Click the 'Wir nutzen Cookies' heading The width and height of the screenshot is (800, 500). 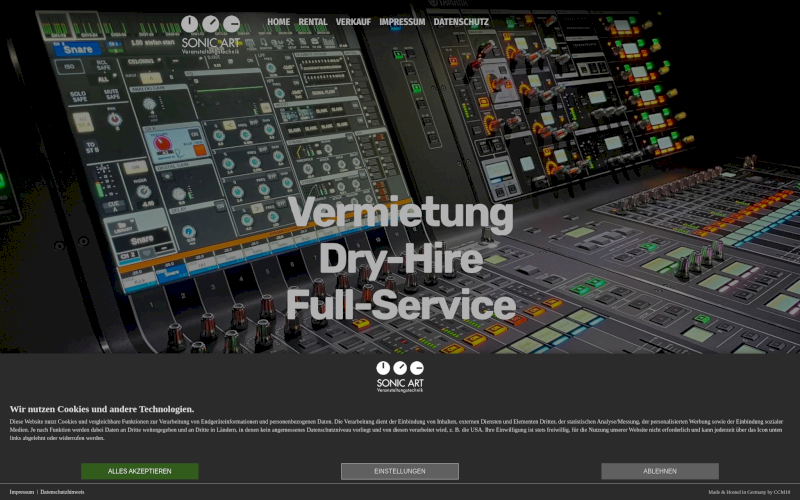click(x=102, y=409)
